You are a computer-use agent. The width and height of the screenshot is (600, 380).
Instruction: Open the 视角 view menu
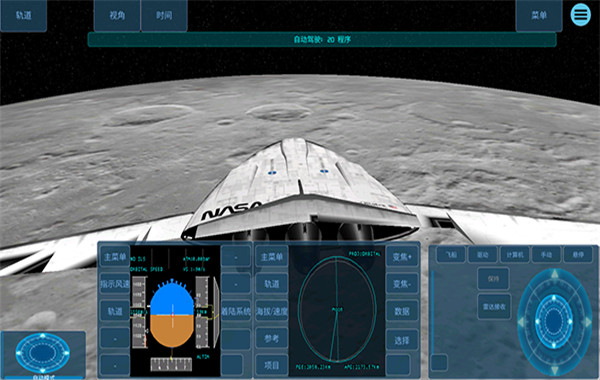(117, 15)
